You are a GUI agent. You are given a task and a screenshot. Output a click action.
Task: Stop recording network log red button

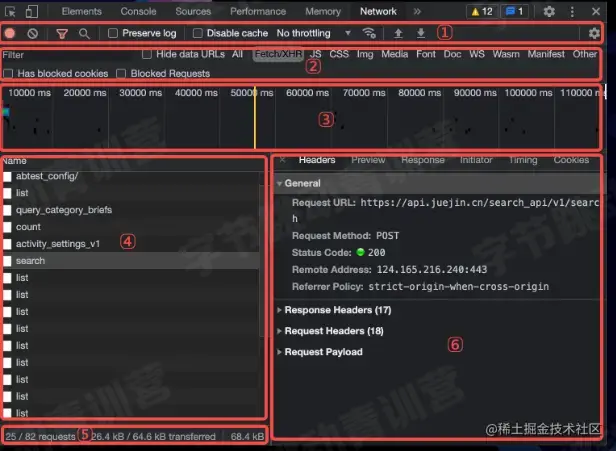[10, 33]
